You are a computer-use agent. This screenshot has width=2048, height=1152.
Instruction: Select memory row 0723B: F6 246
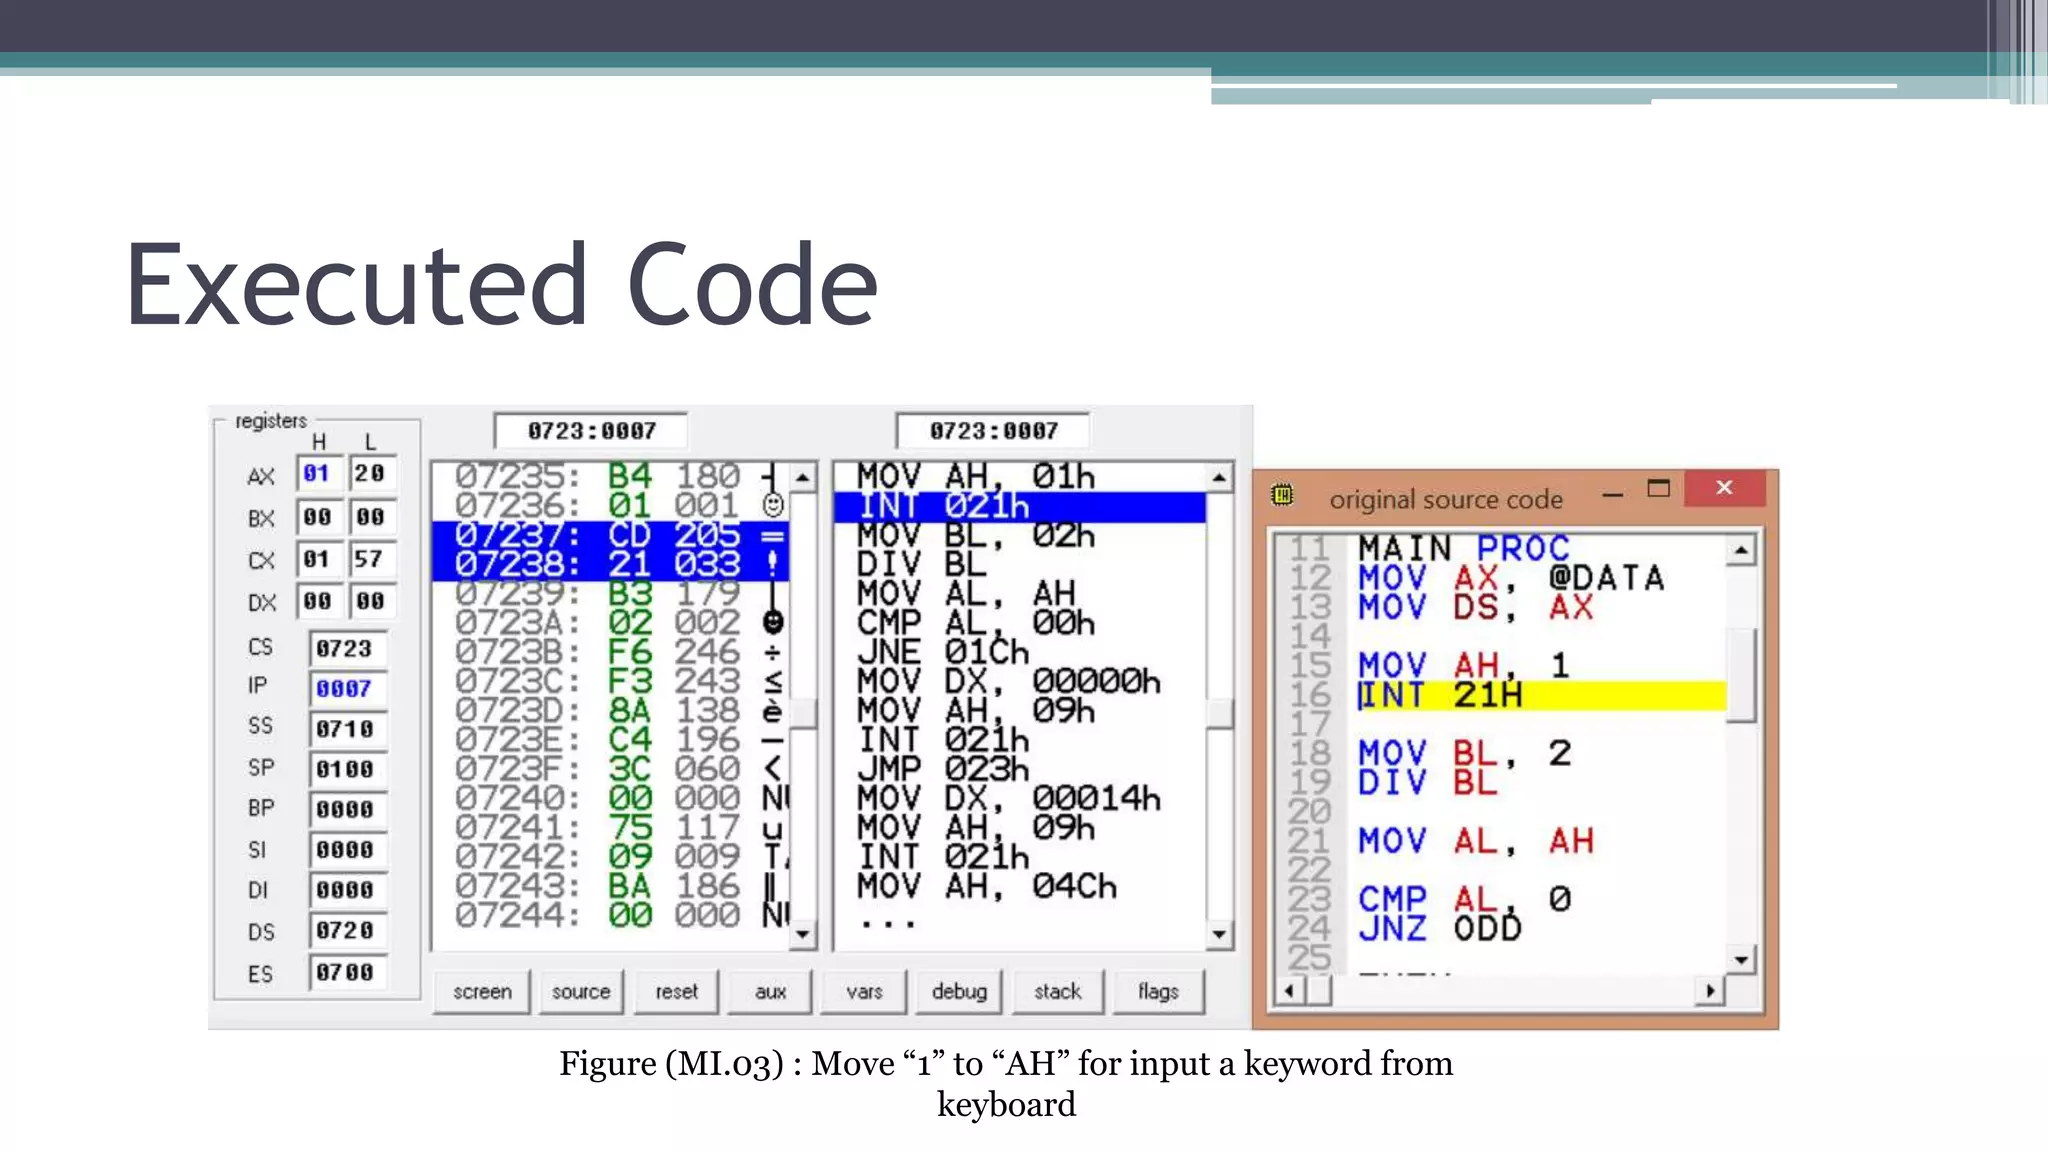click(x=611, y=652)
